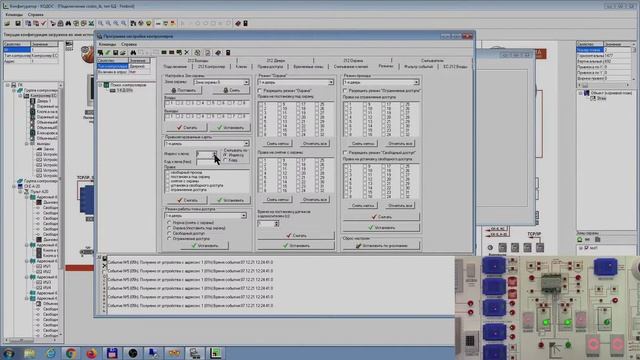Click the X delete icon in dialog toolbar
This screenshot has height=360, width=640.
187,53
